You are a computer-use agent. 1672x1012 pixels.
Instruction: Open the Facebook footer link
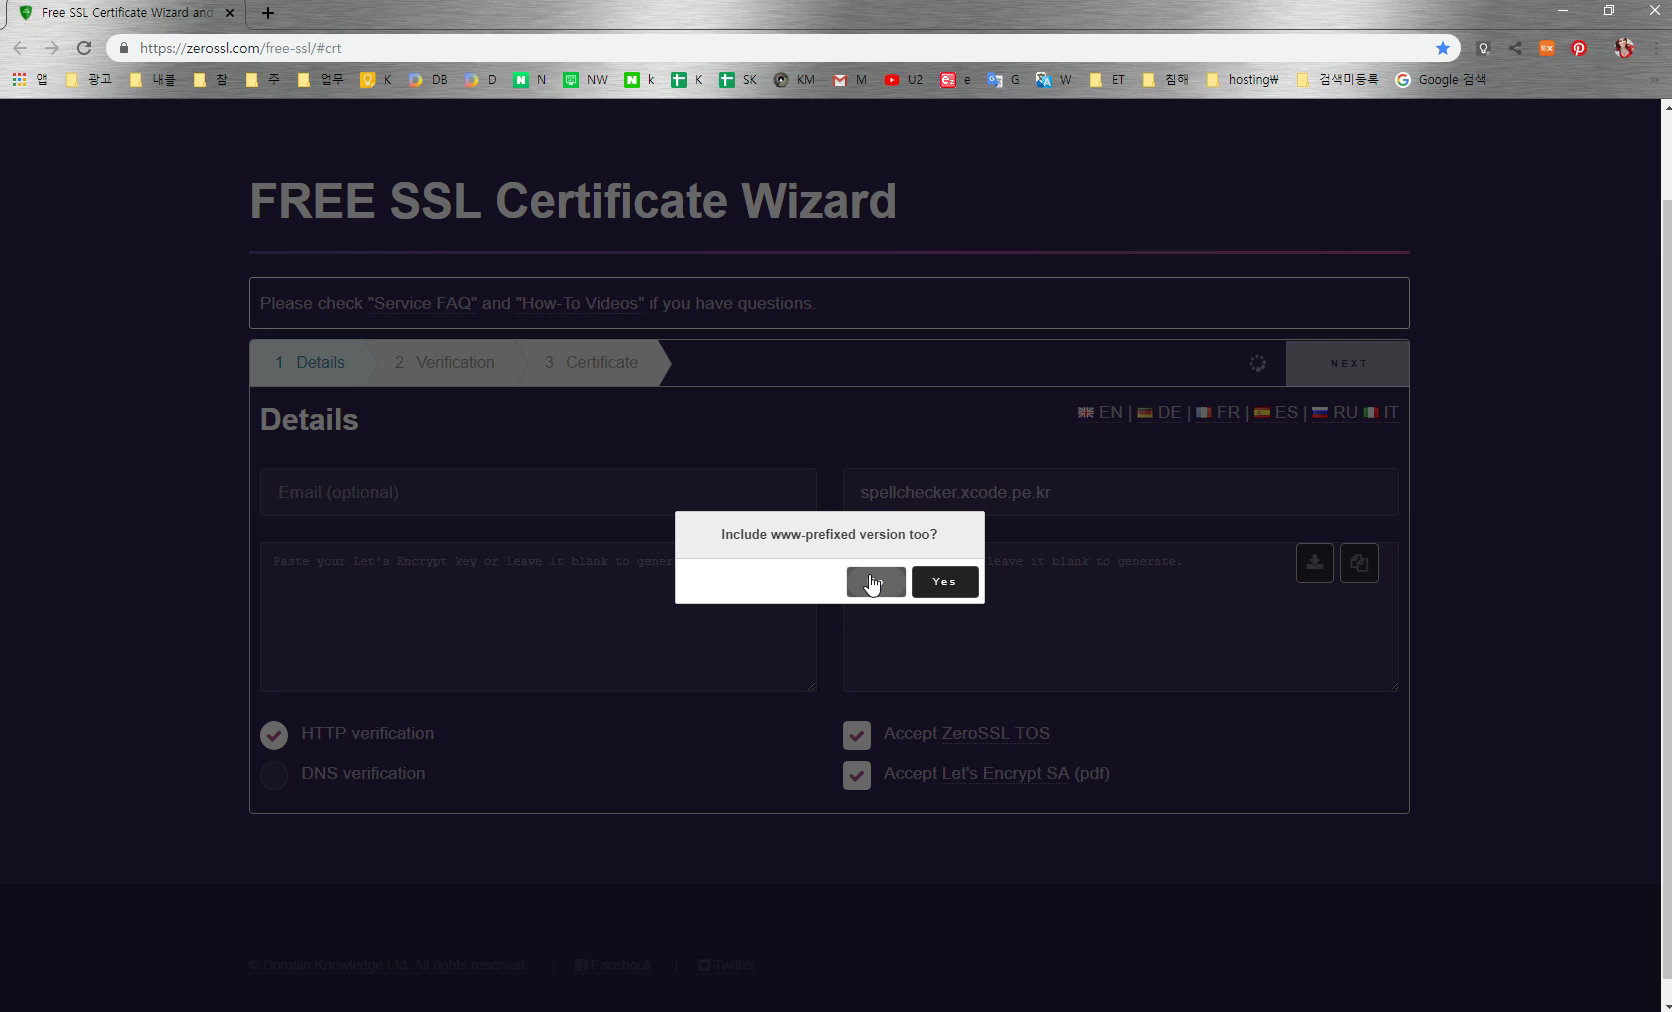click(x=613, y=965)
